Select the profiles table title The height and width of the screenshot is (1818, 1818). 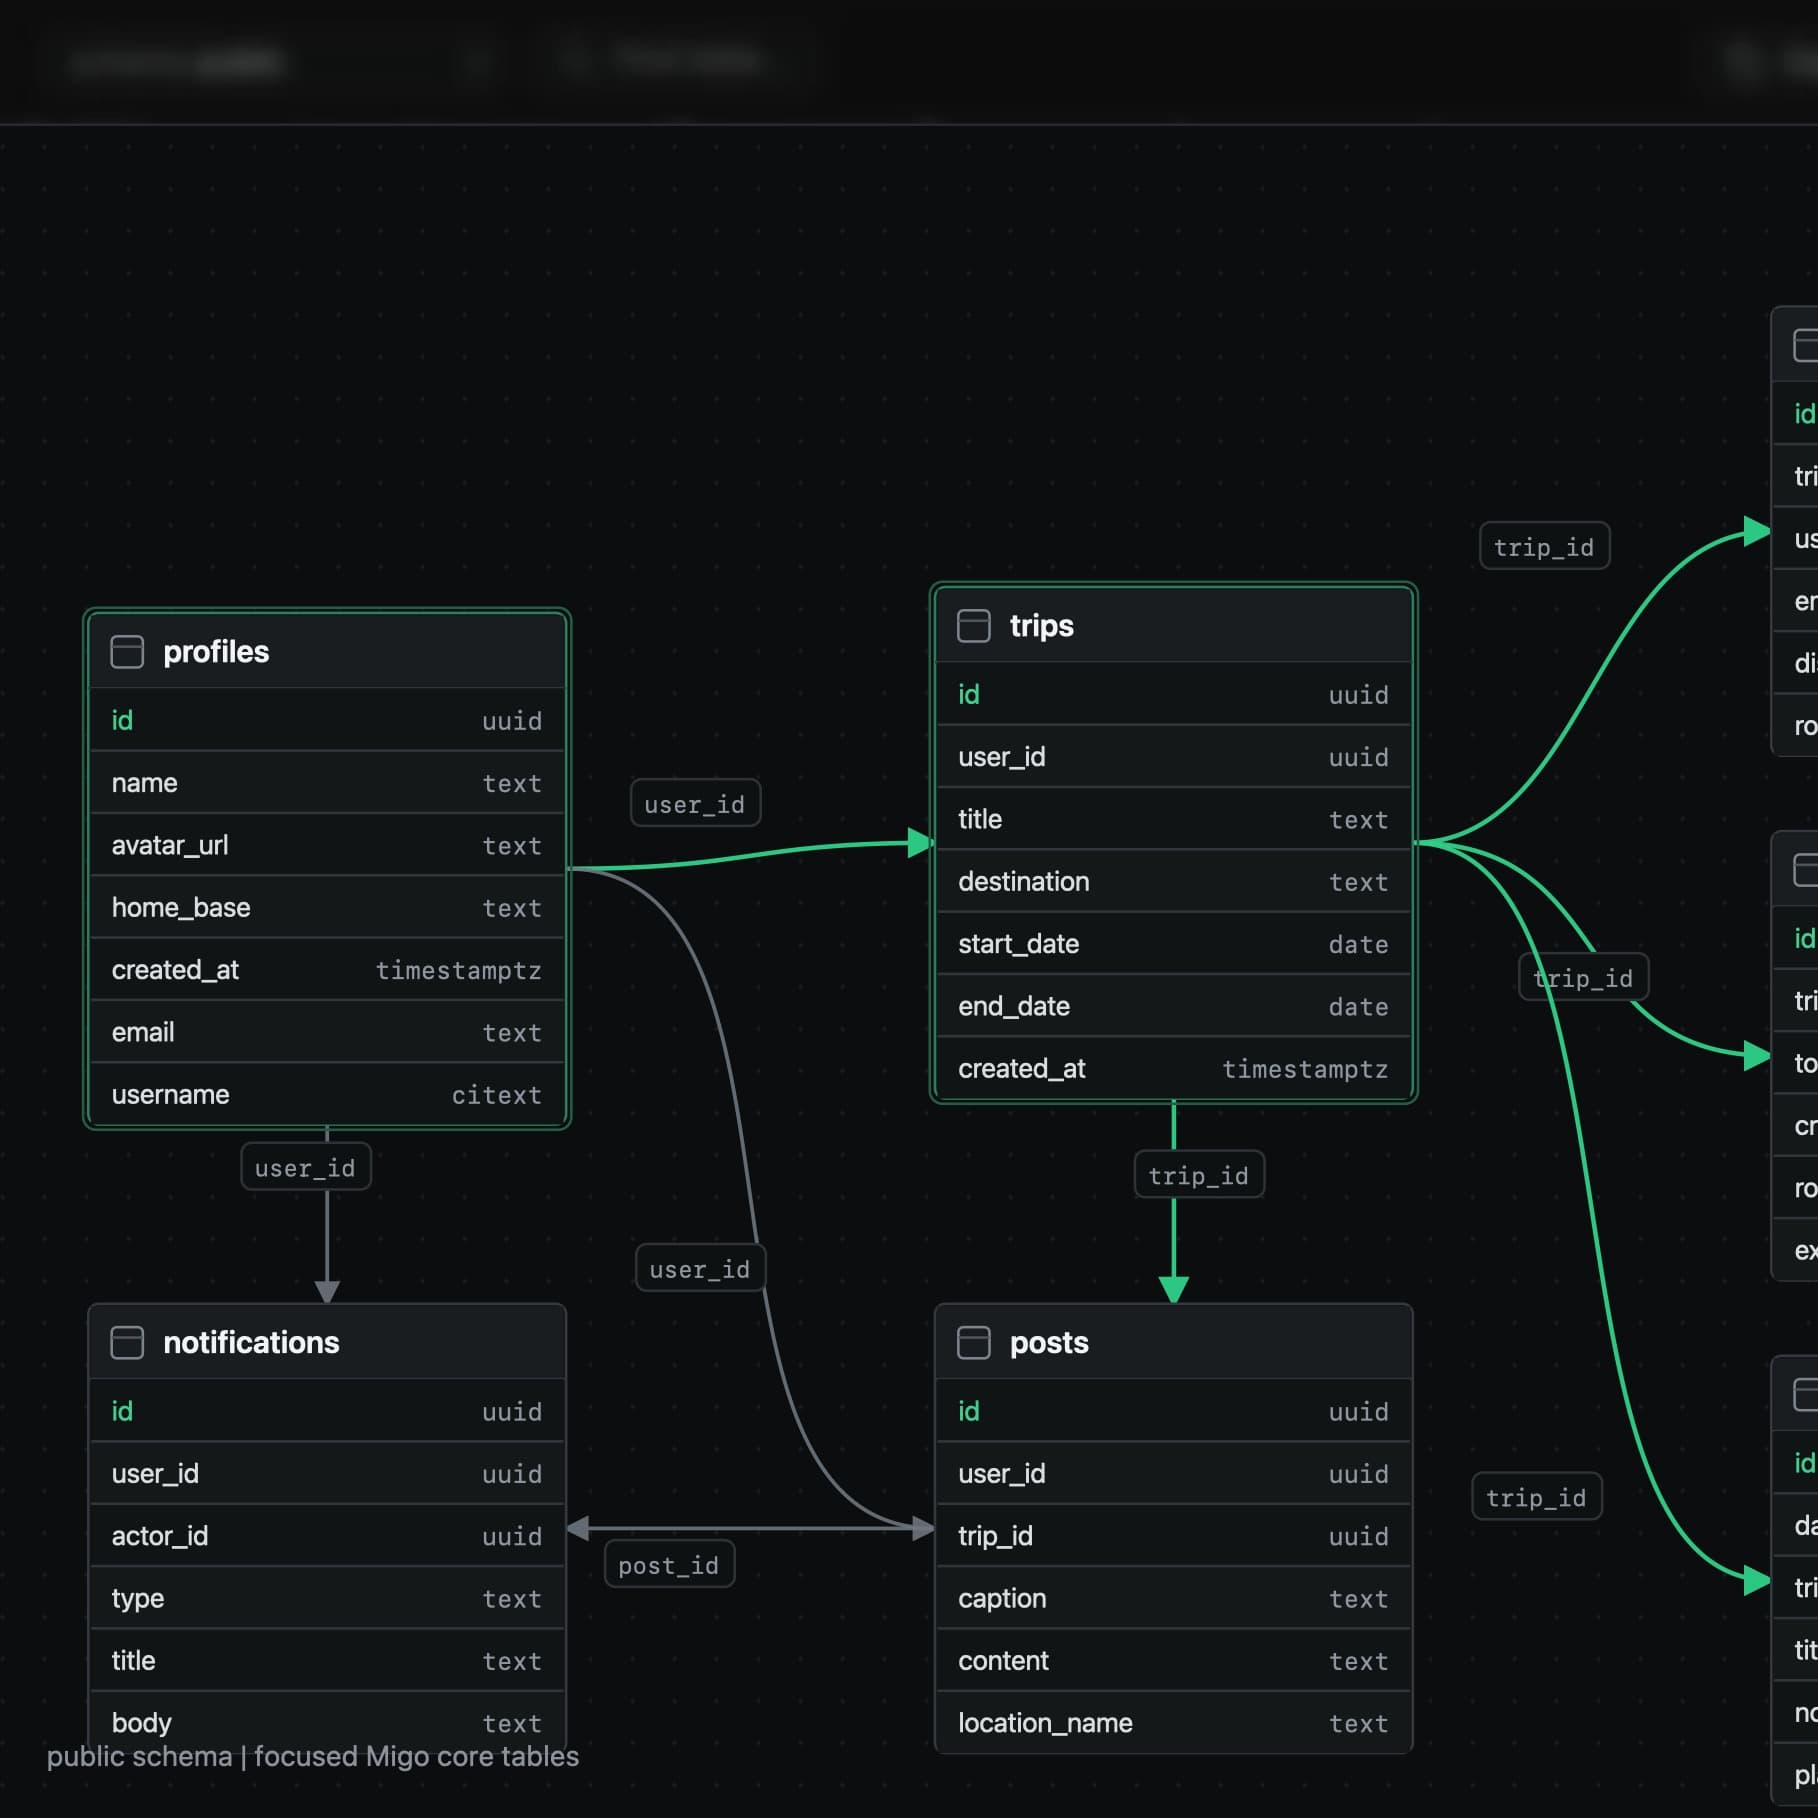point(216,652)
